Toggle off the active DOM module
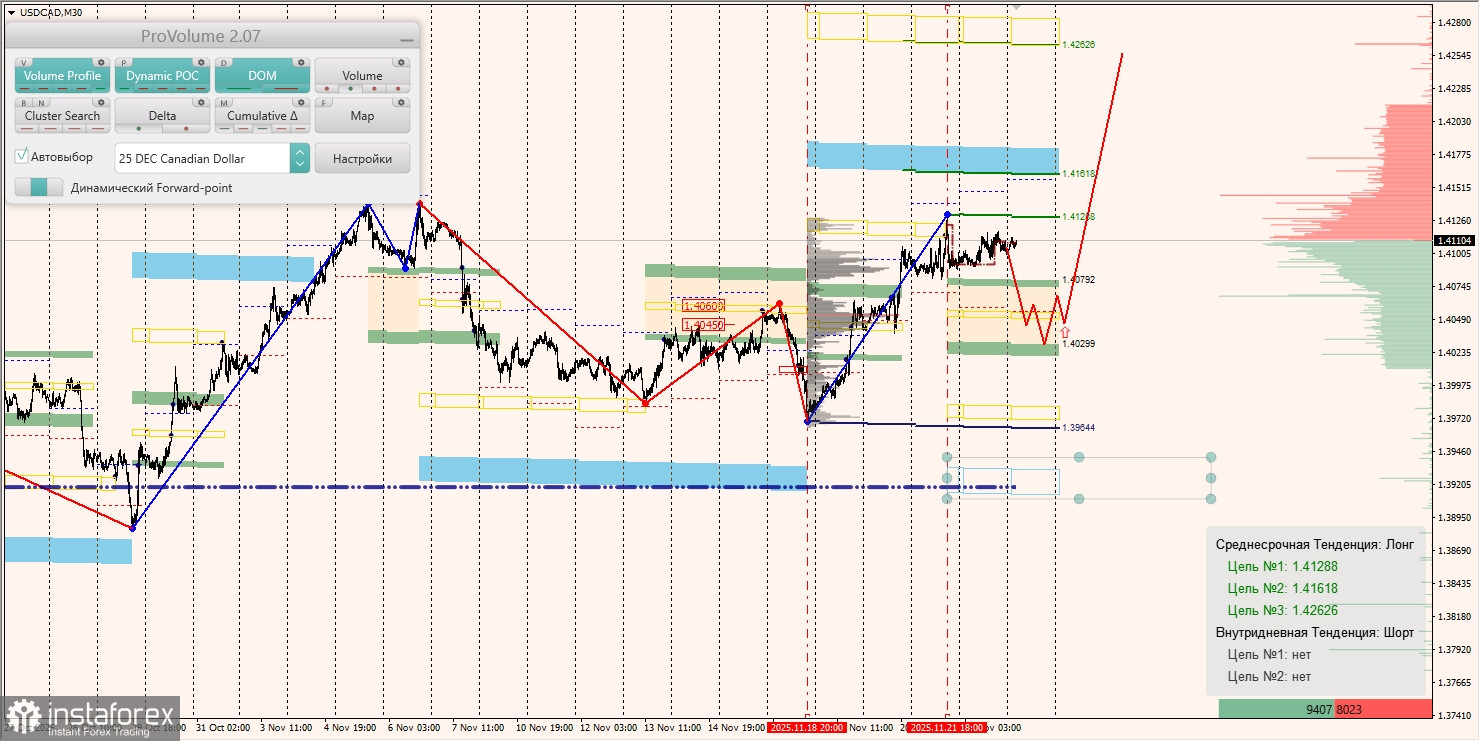Screen dimensions: 1480x741 [261, 76]
